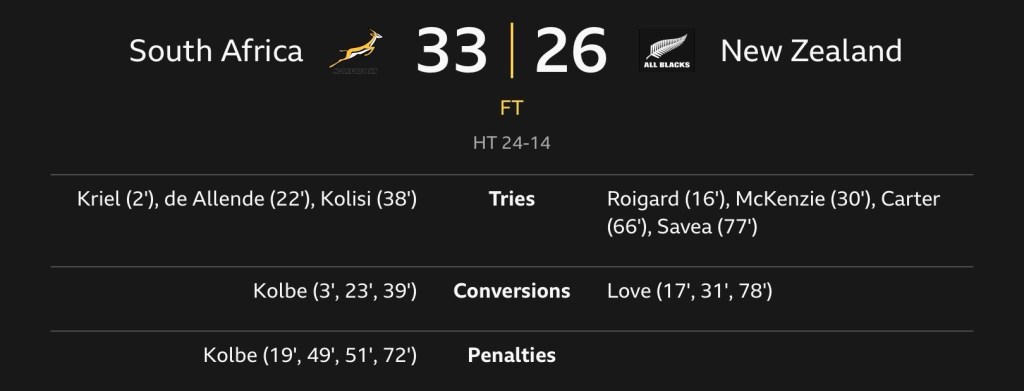This screenshot has width=1024, height=391.
Task: Click the New Zealand score 26
Action: (x=571, y=51)
